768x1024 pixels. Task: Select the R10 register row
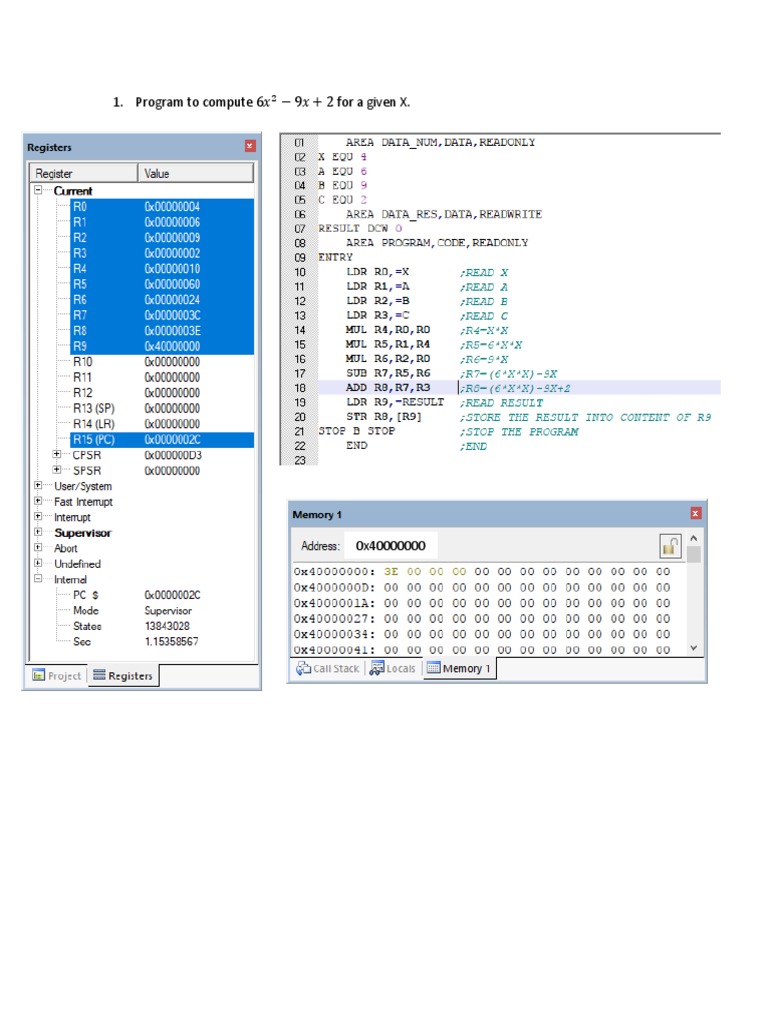[x=162, y=362]
